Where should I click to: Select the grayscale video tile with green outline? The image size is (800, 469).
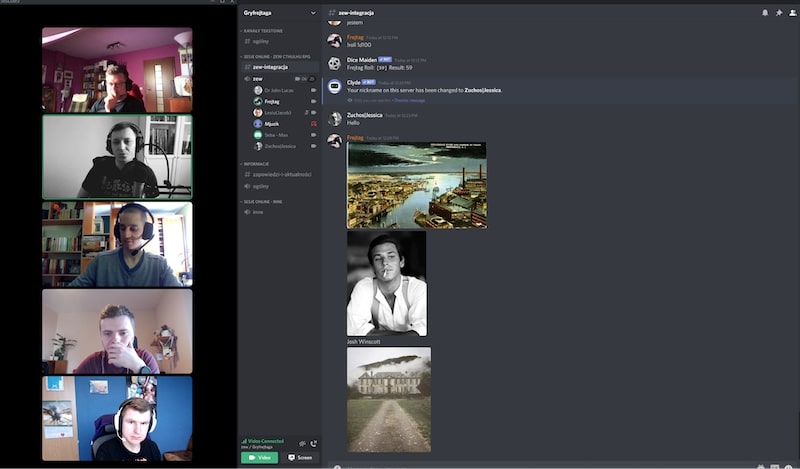(117, 157)
